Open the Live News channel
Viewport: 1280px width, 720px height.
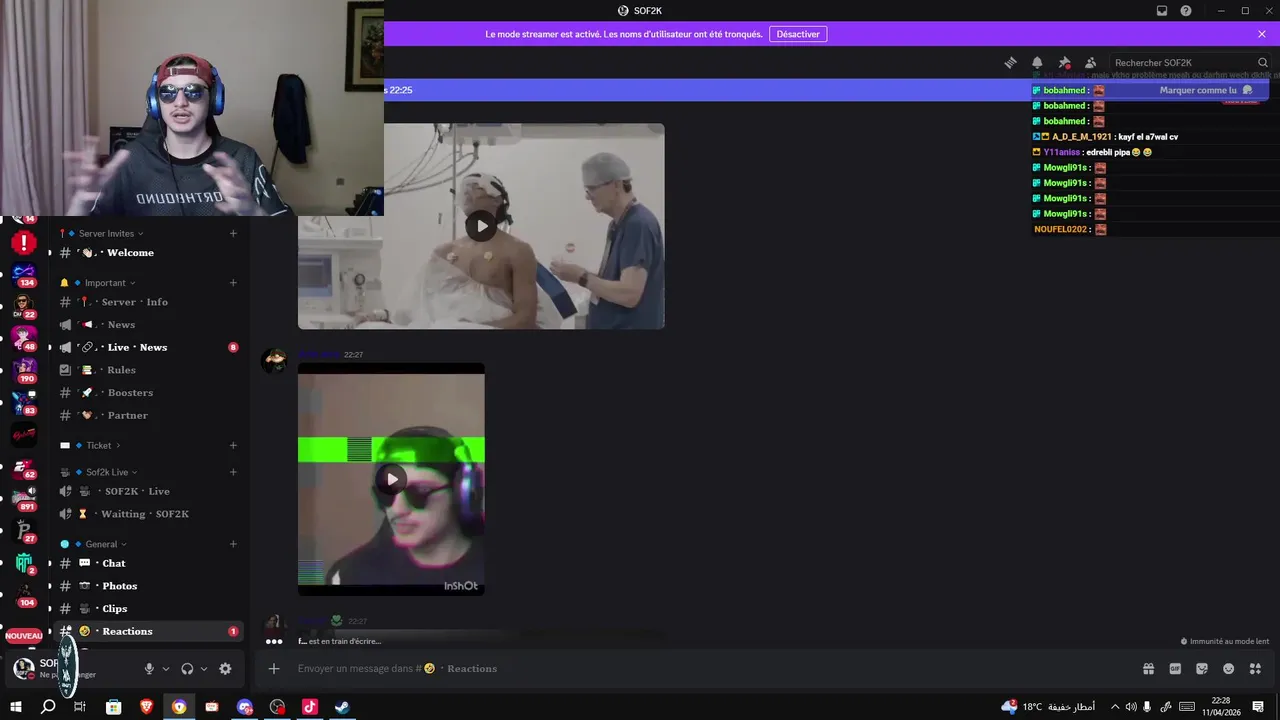point(148,347)
